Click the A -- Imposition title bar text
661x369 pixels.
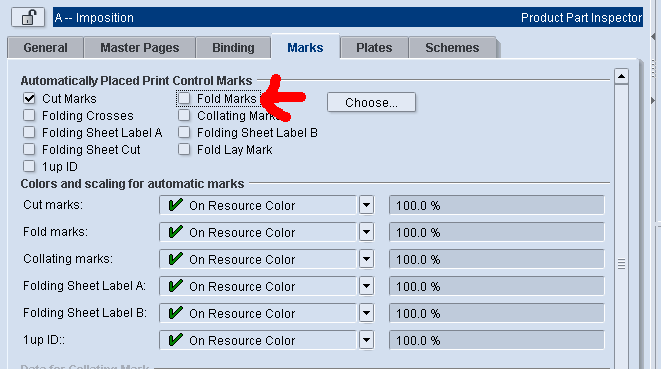94,18
